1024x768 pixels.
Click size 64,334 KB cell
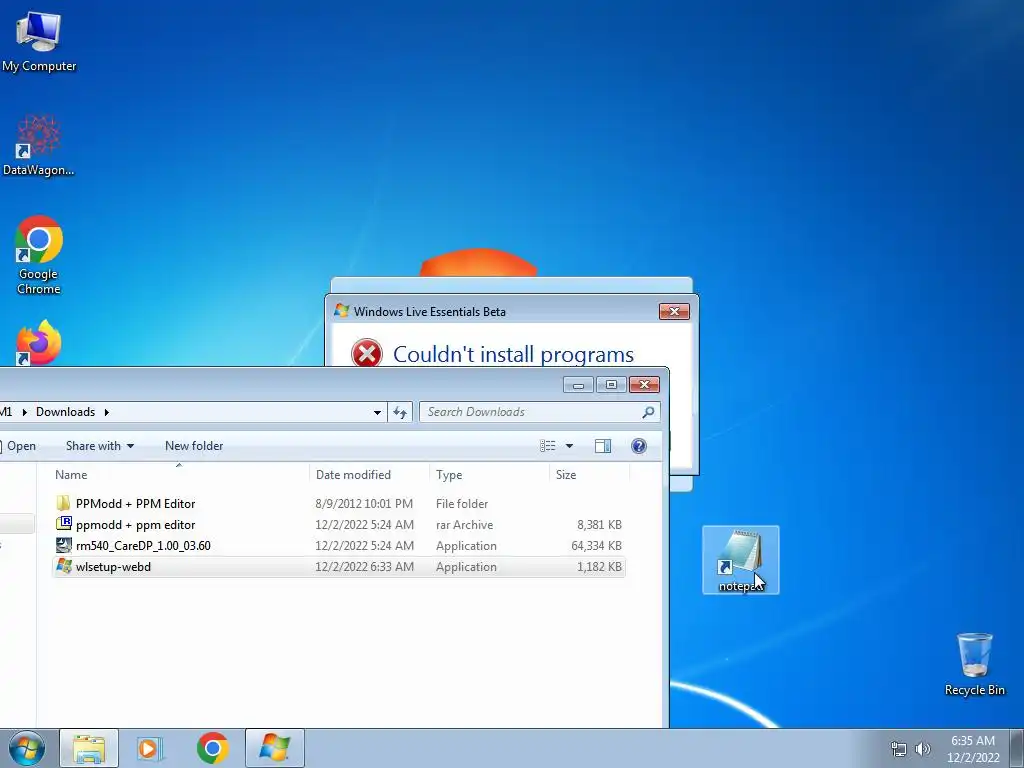(x=596, y=545)
